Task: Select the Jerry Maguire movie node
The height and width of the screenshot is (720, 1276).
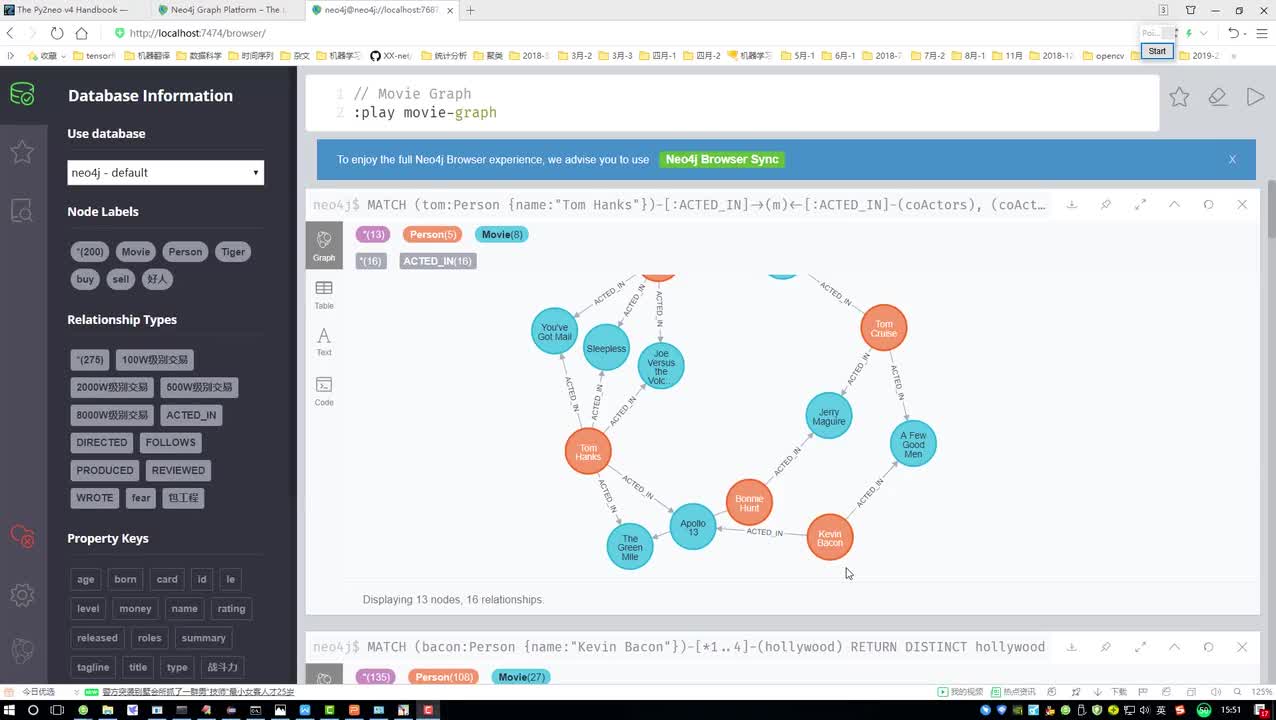Action: (x=829, y=416)
